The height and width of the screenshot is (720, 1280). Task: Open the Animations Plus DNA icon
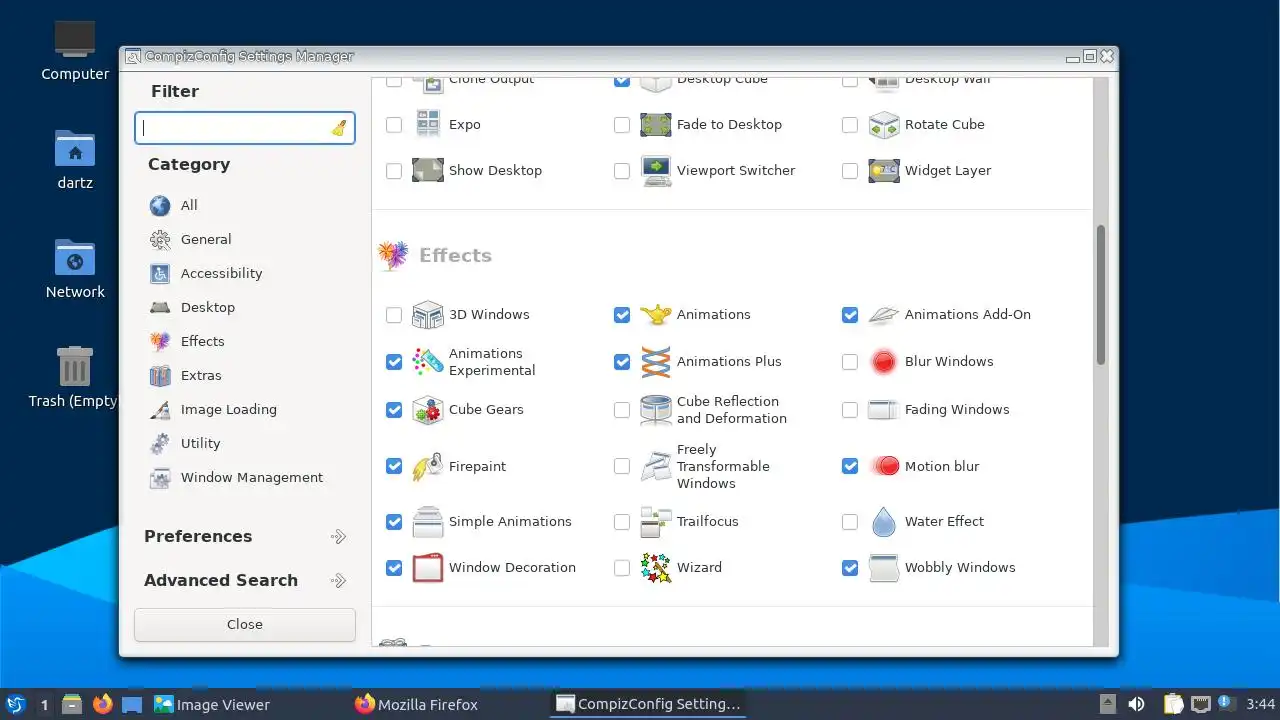(x=656, y=362)
